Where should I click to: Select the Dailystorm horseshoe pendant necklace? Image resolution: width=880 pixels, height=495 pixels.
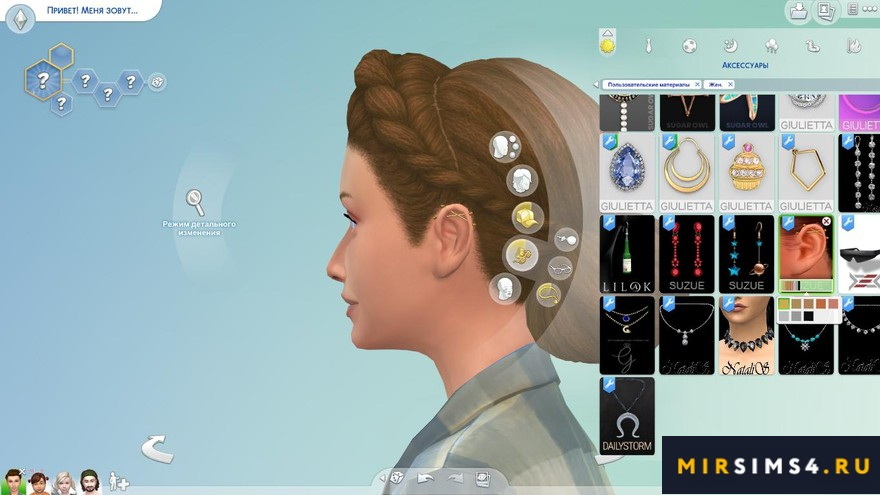[x=627, y=416]
